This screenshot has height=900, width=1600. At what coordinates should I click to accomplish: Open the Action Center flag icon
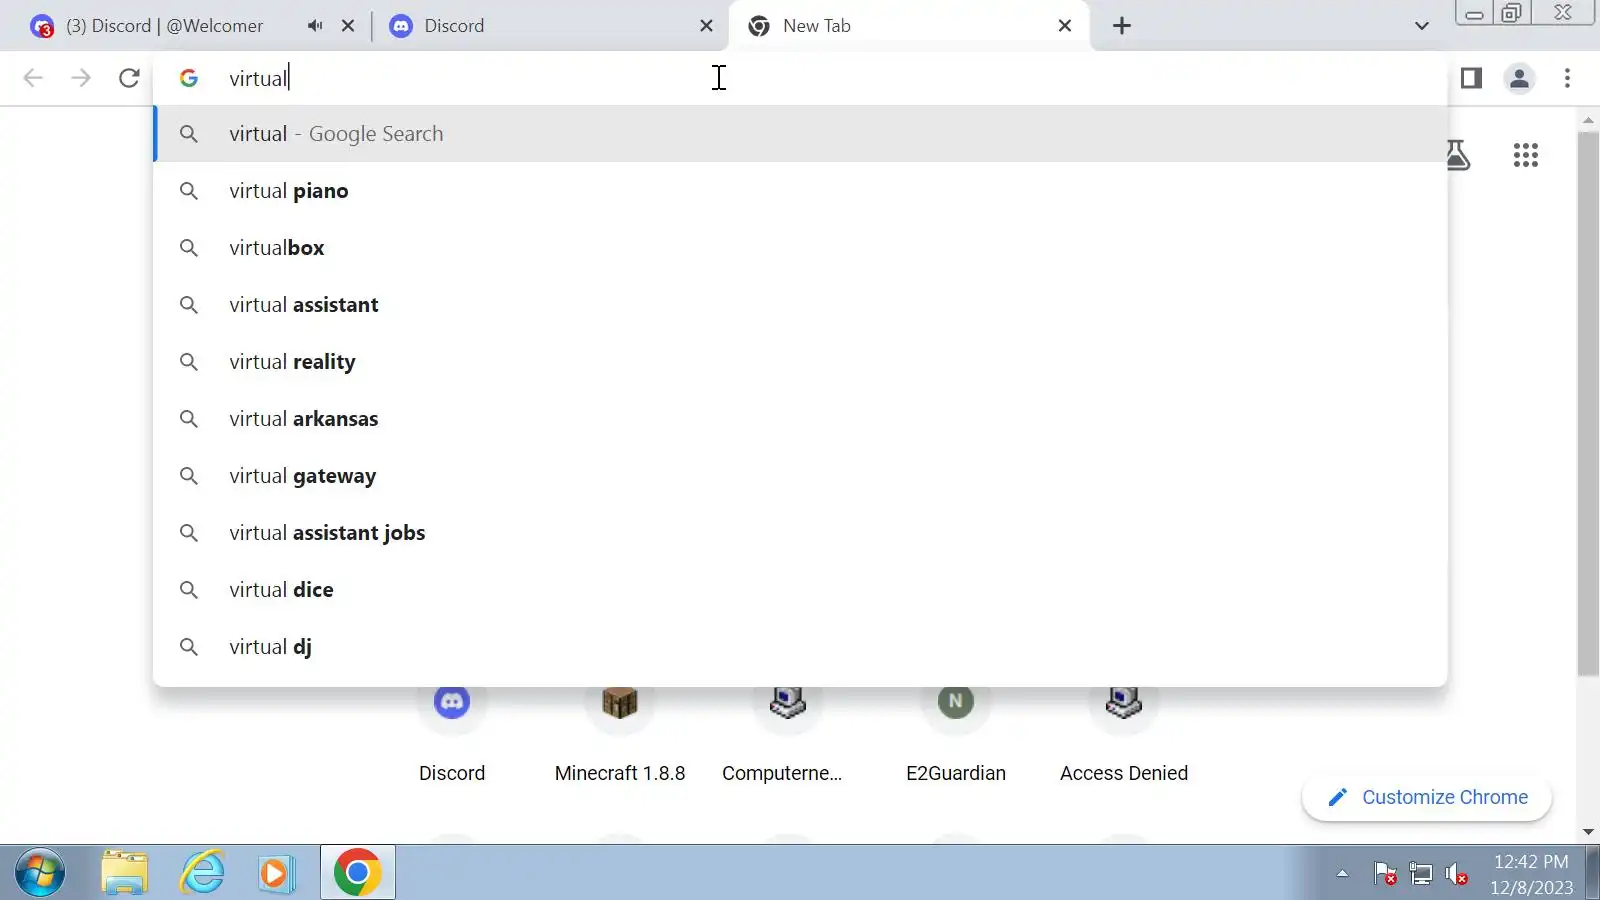click(1385, 874)
